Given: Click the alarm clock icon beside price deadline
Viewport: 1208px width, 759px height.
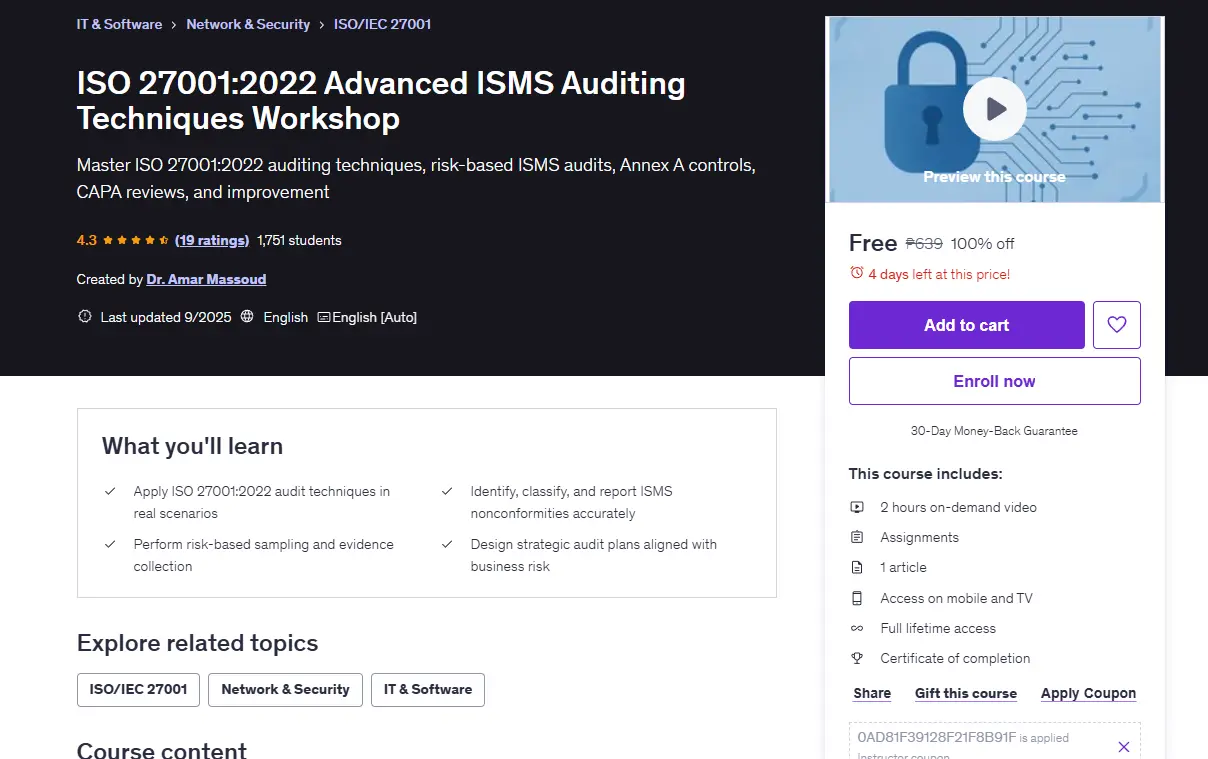Looking at the screenshot, I should (856, 273).
